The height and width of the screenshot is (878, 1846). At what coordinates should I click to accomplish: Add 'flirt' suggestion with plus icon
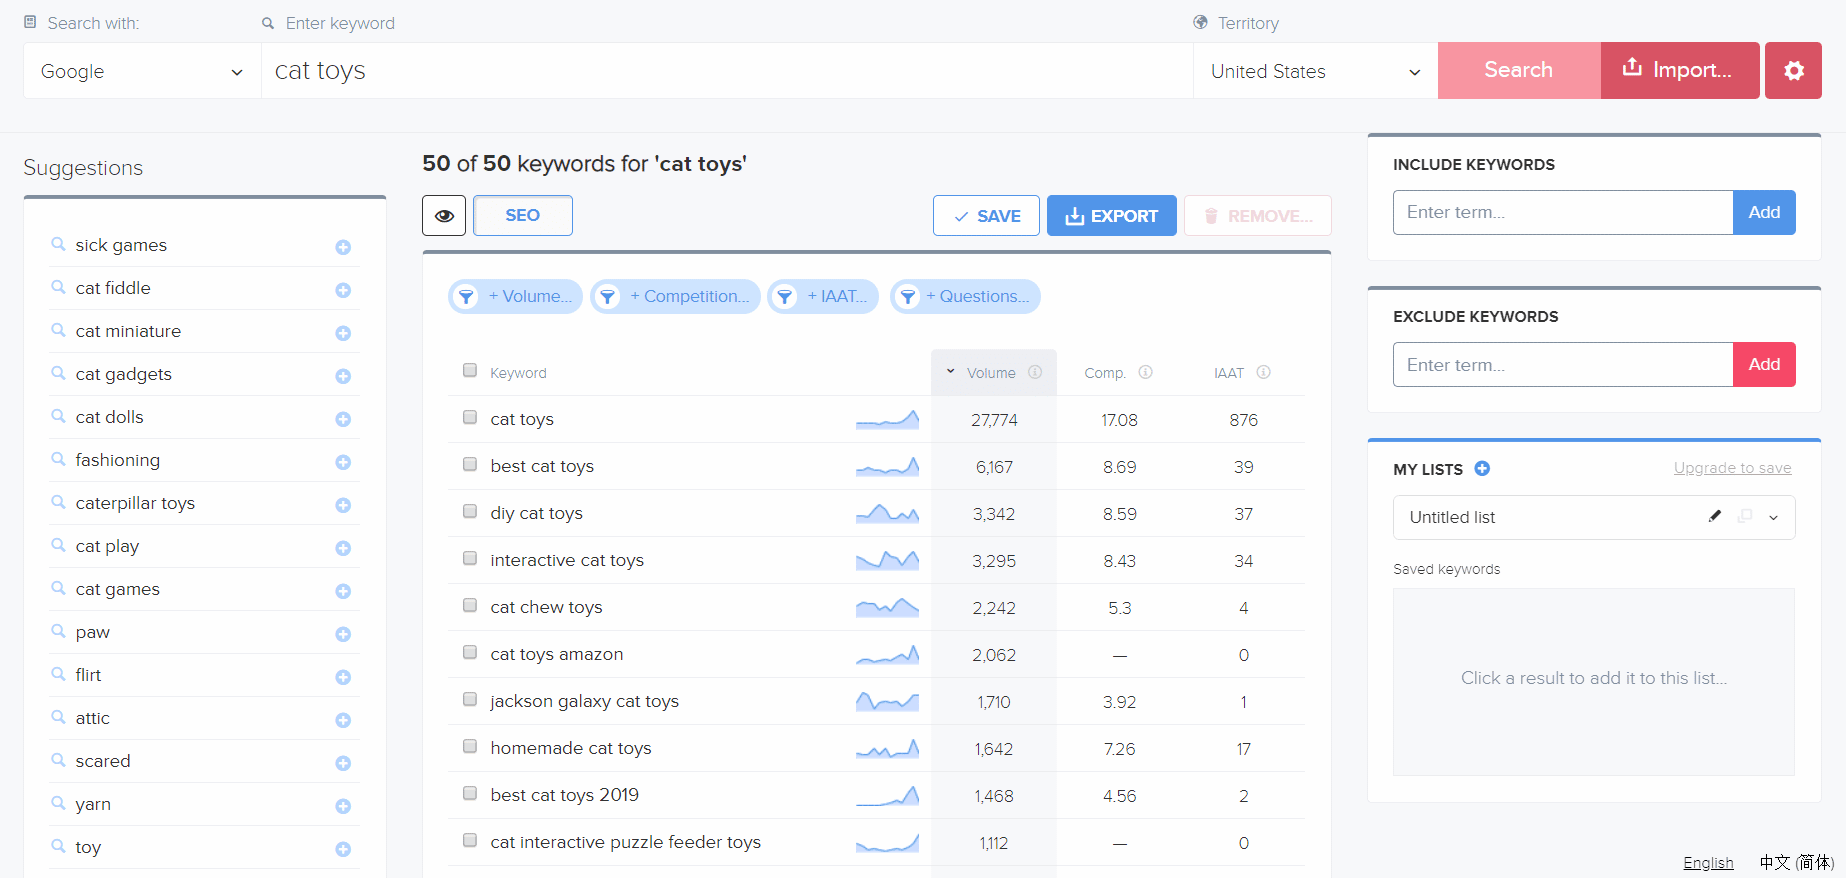tap(343, 677)
